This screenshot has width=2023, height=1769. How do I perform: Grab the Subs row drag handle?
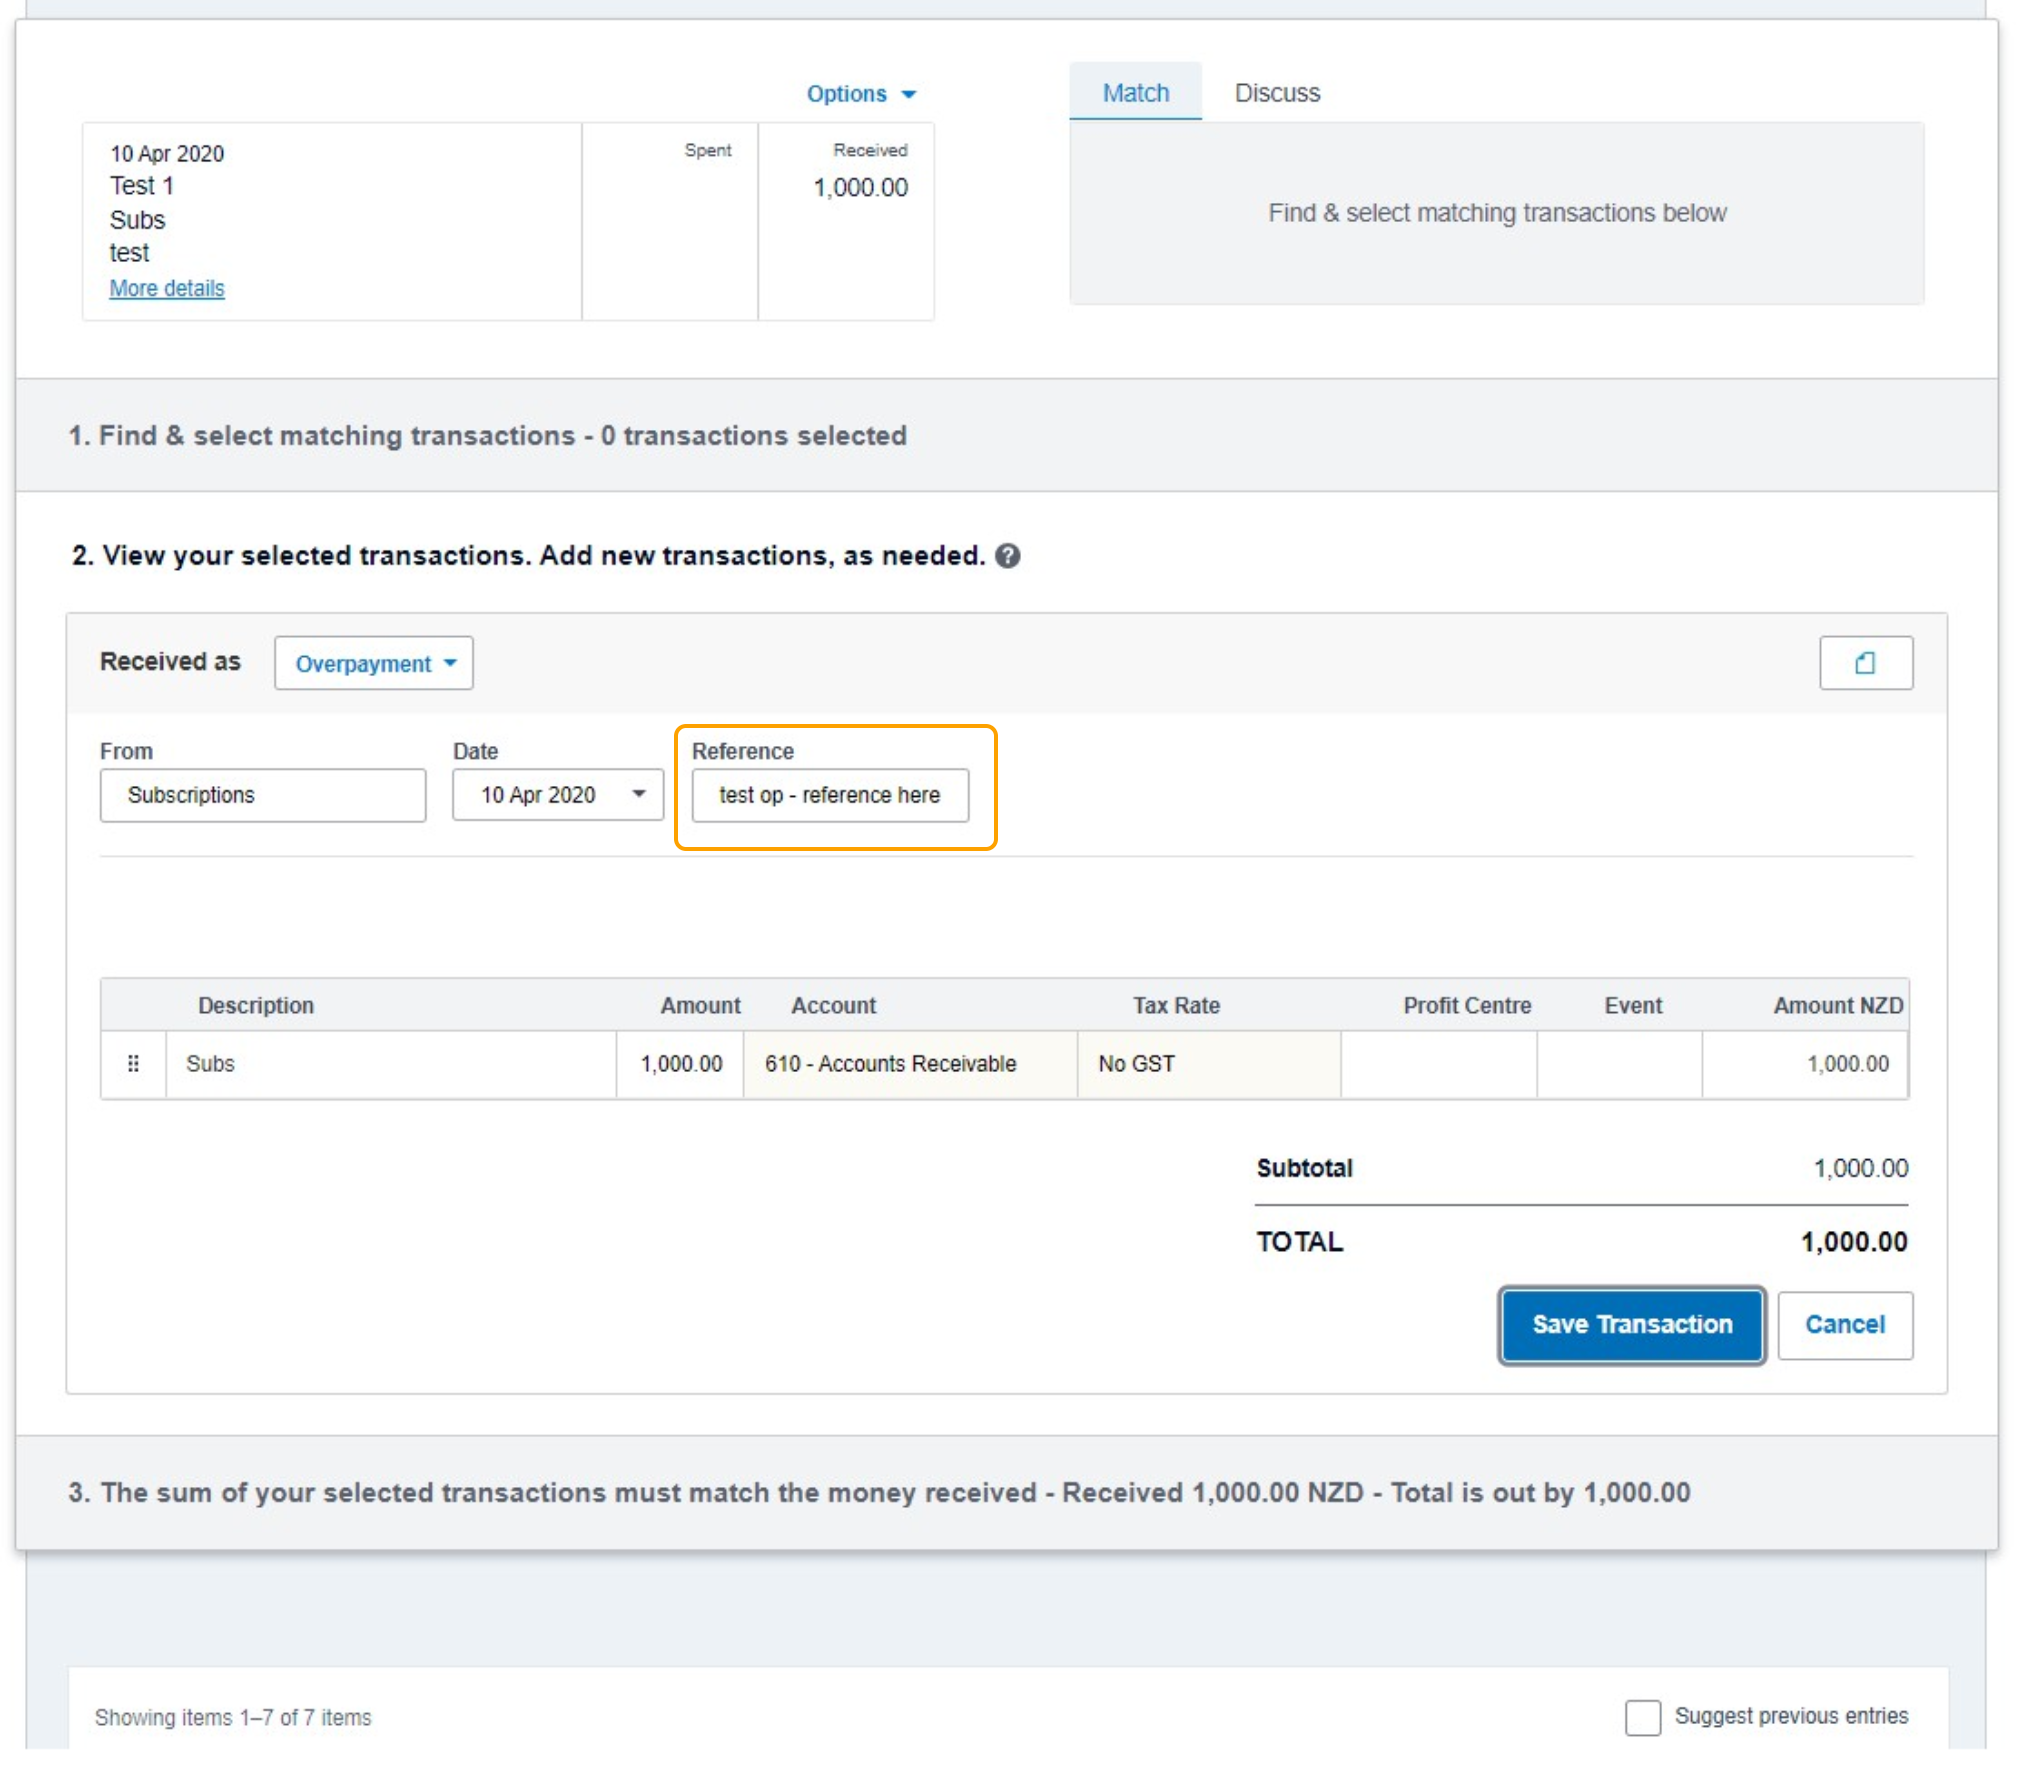point(133,1064)
